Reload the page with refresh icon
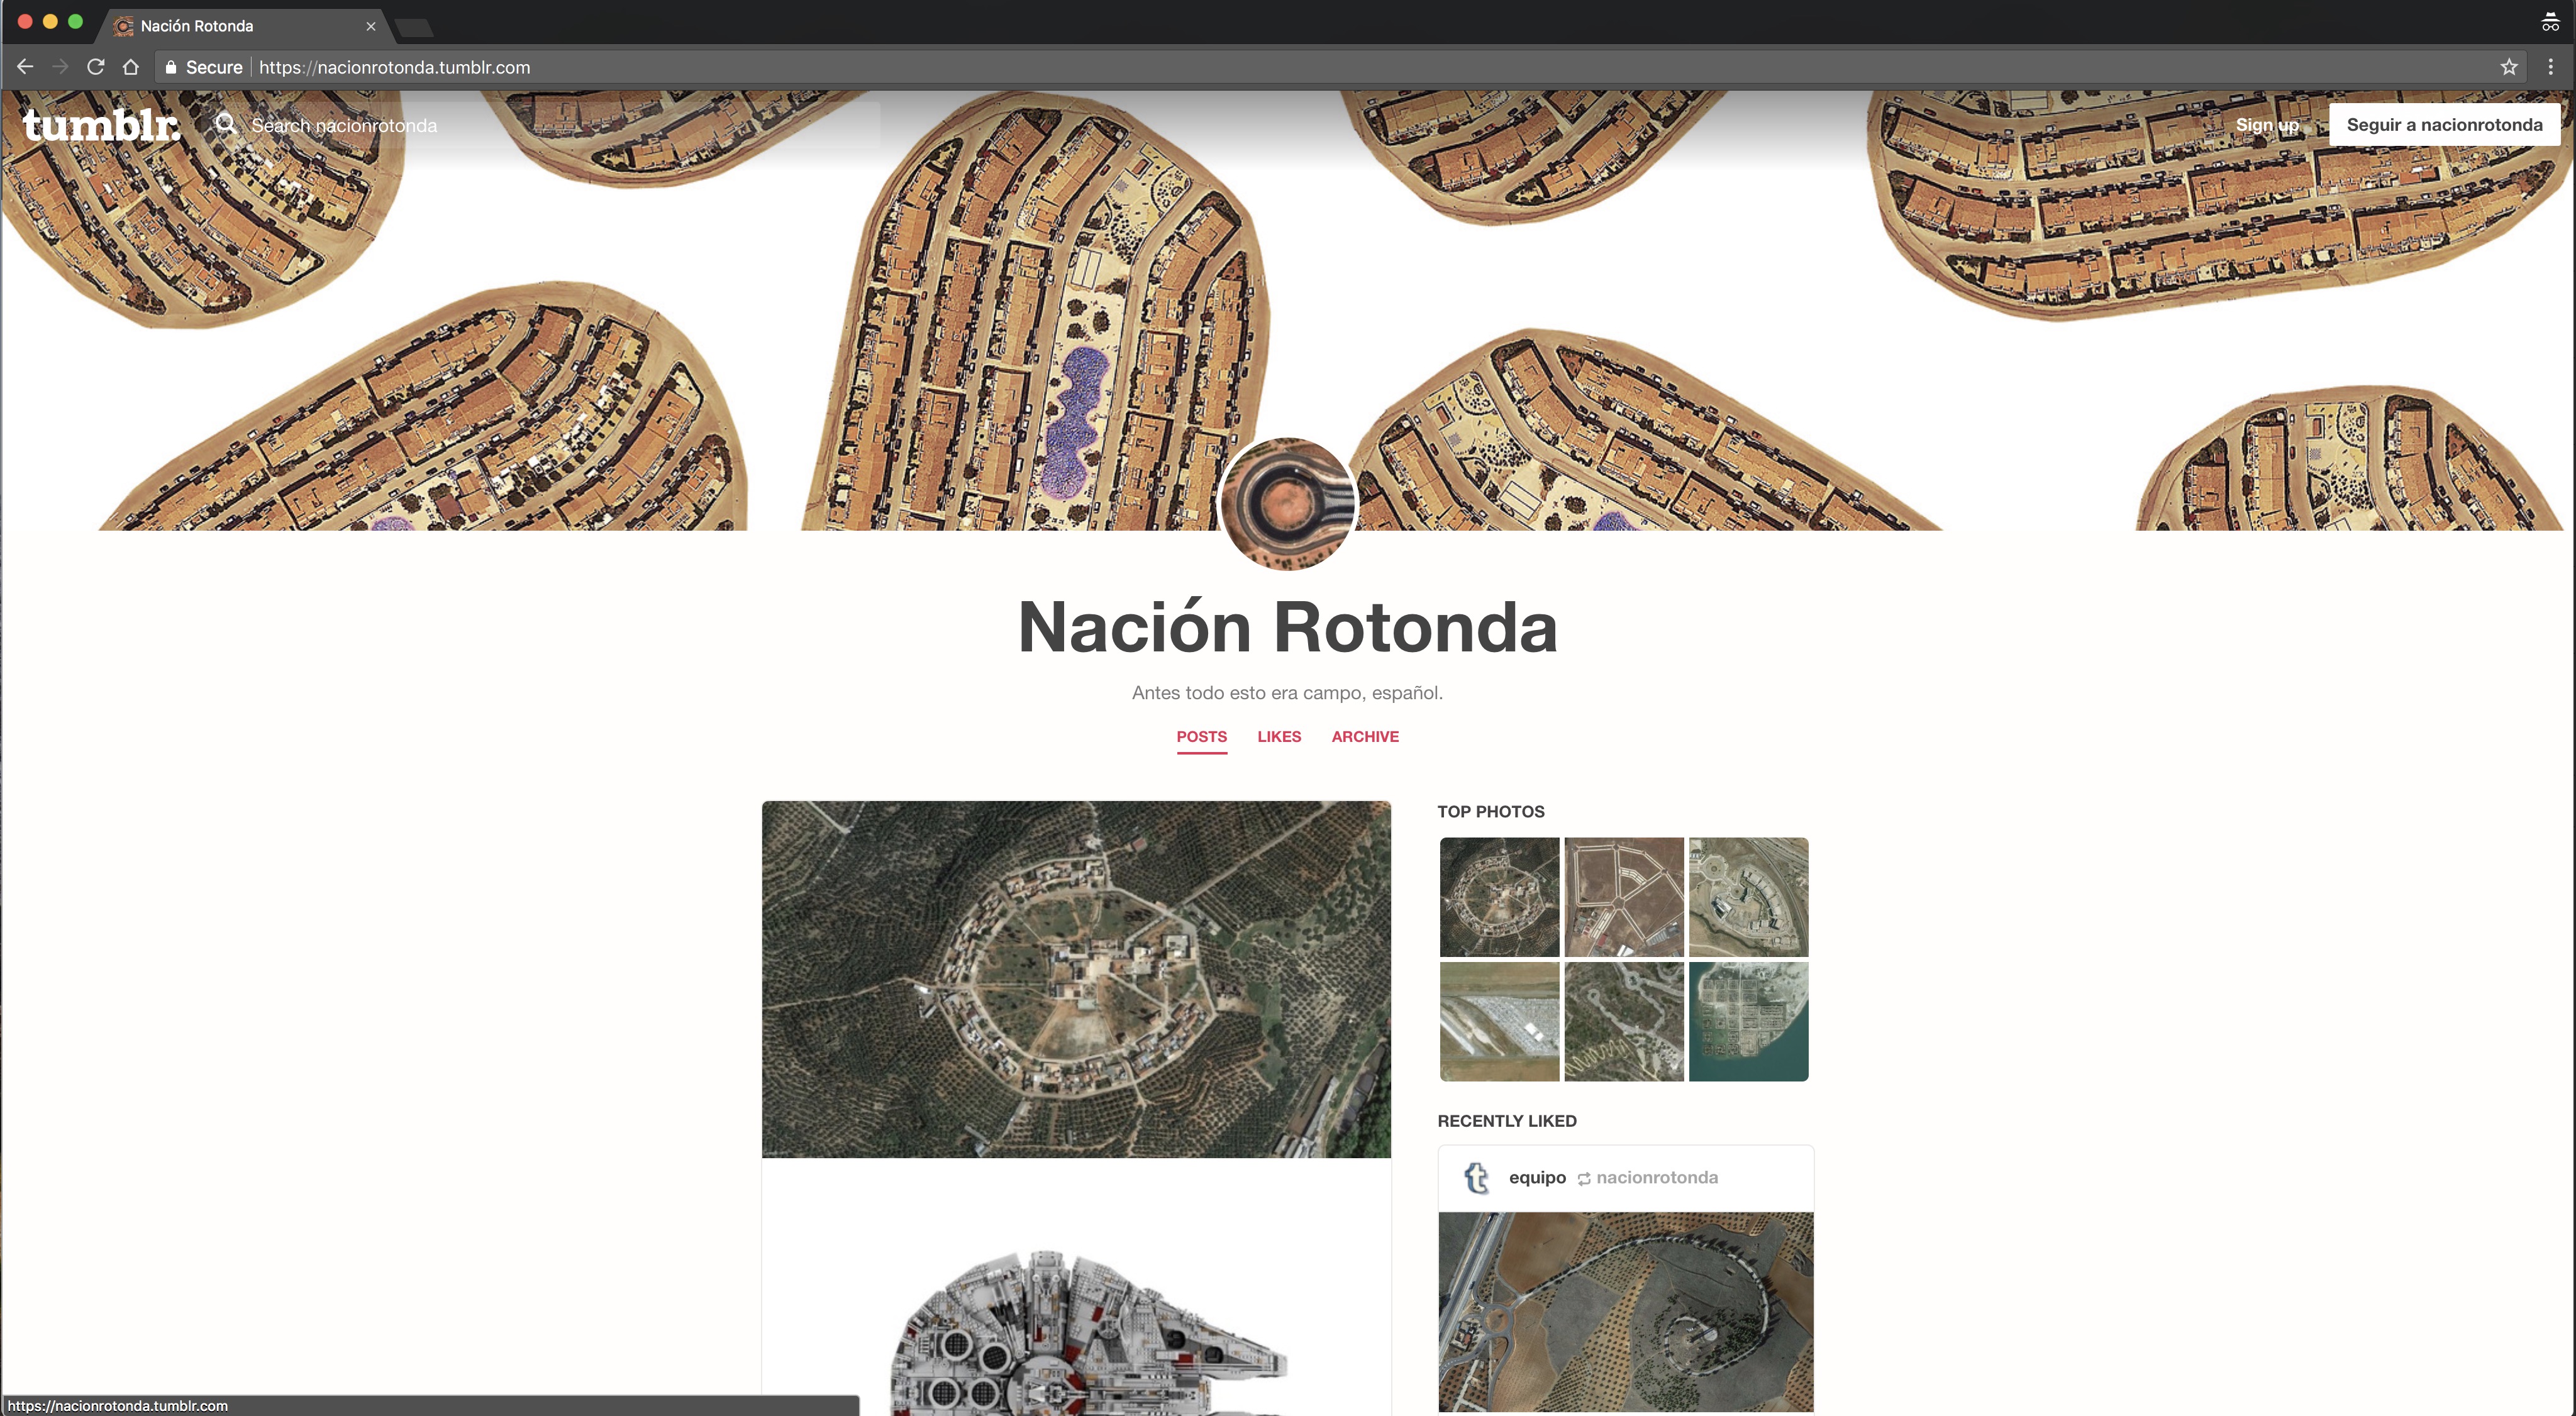This screenshot has width=2576, height=1416. [x=96, y=67]
